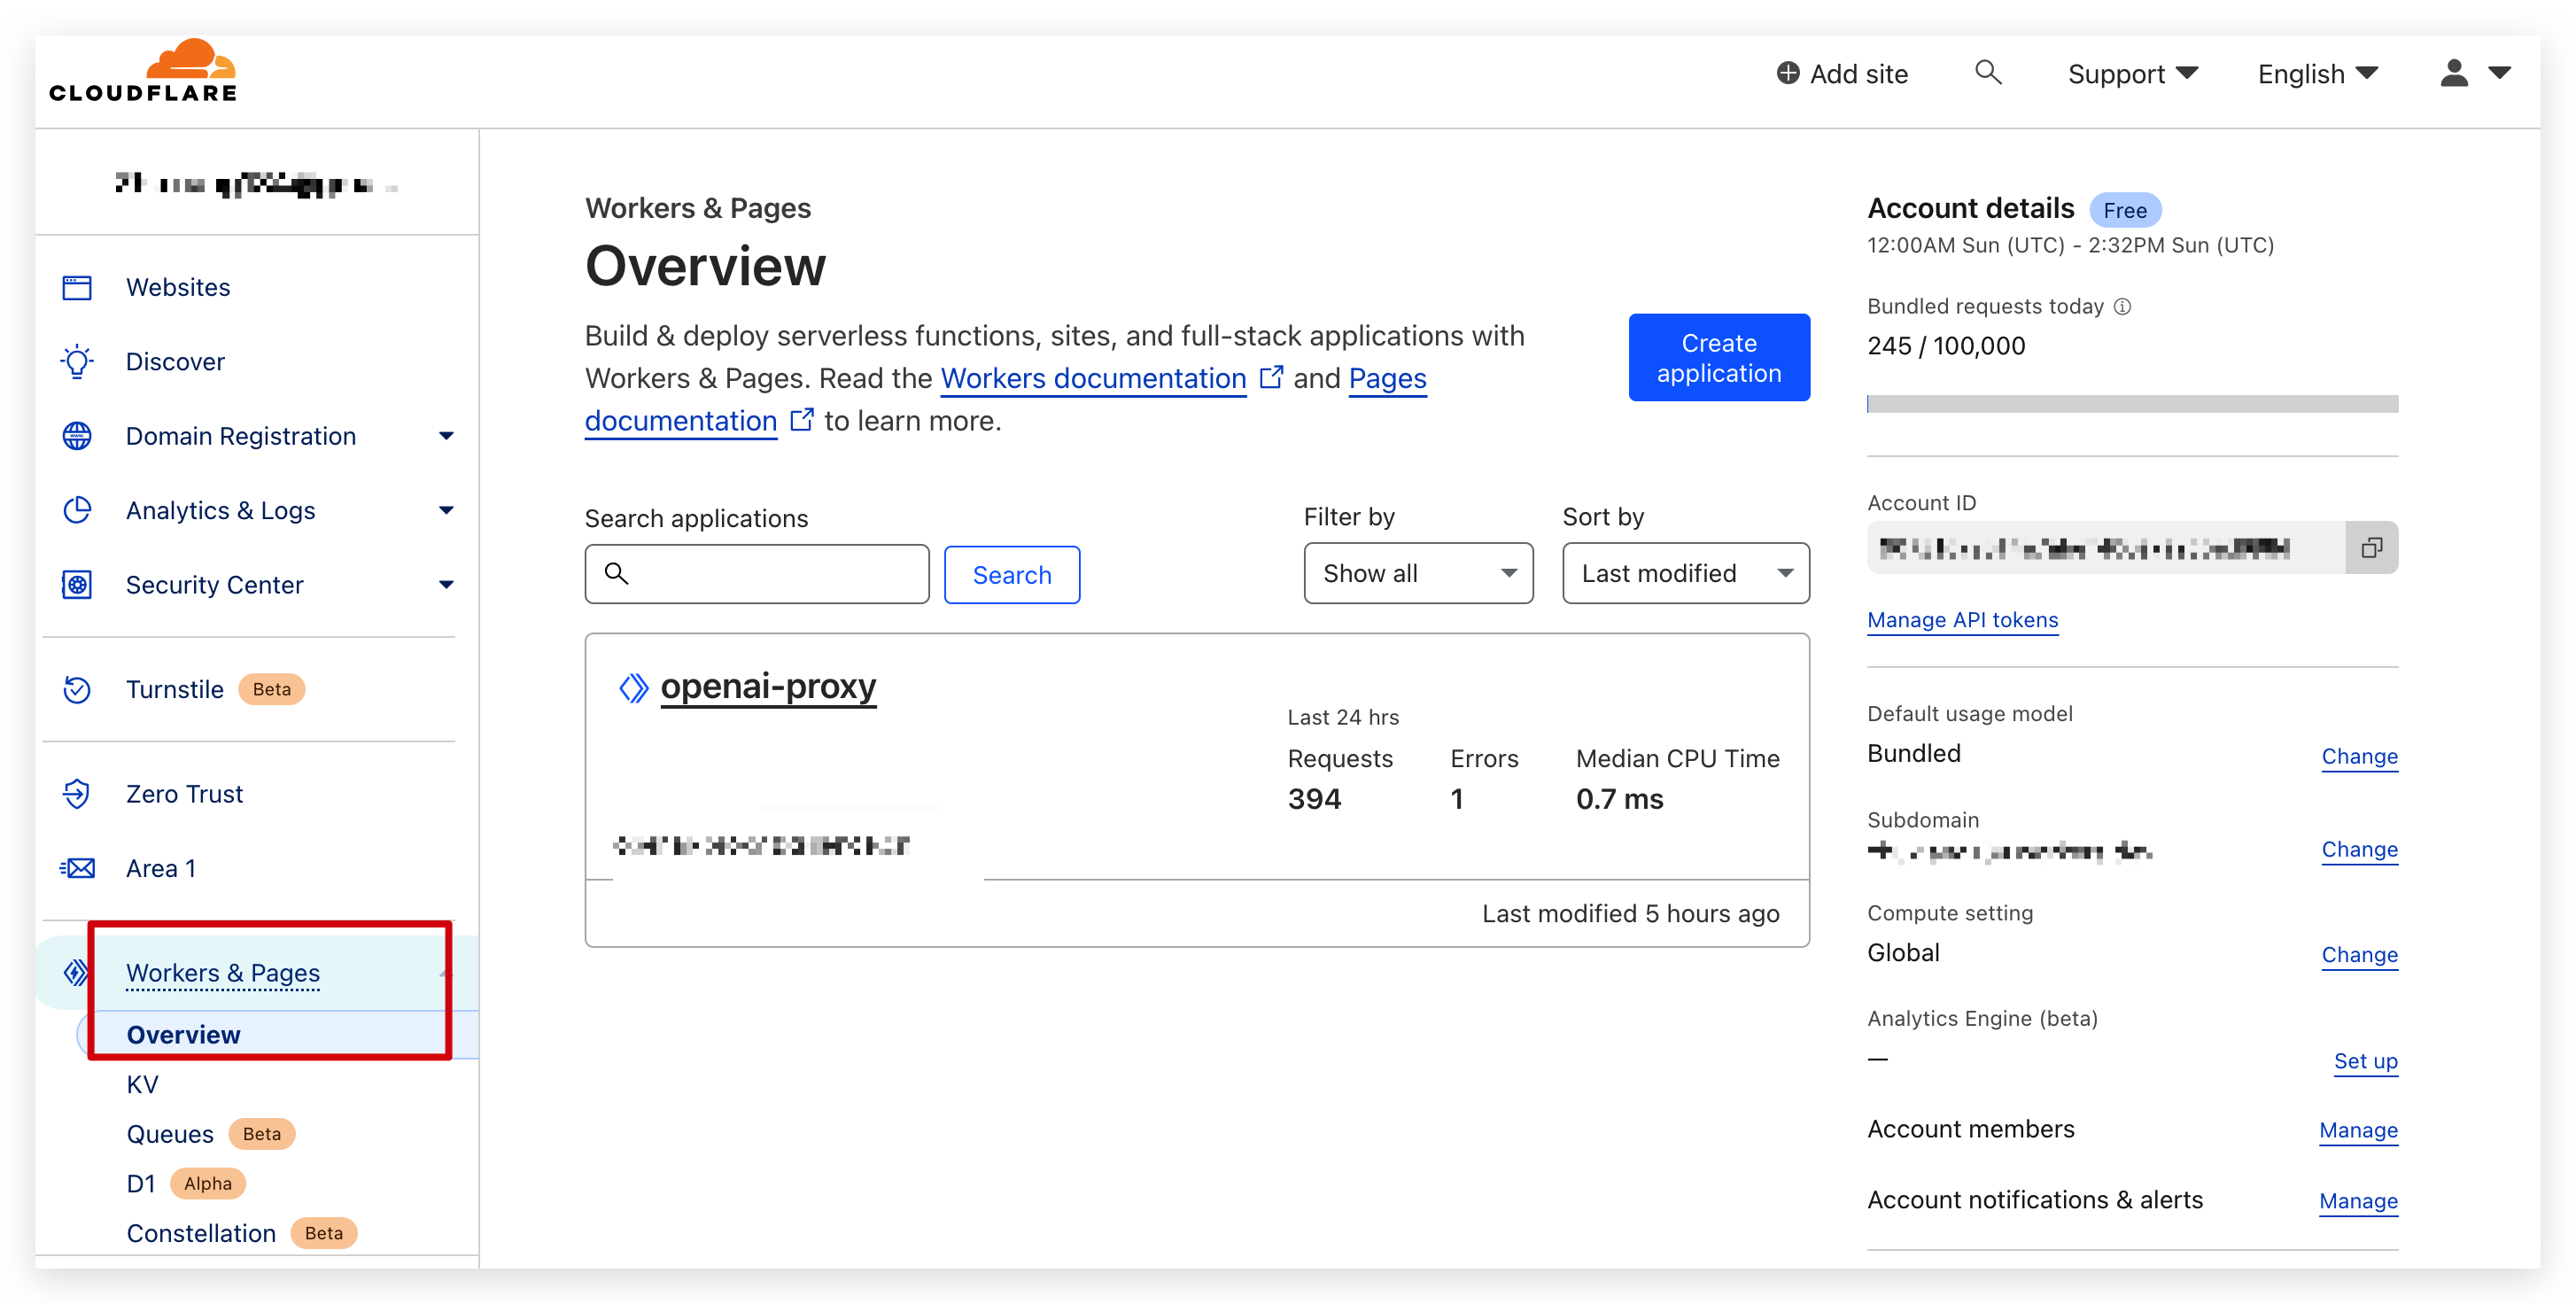Expand the Domain Registration submenu
The image size is (2576, 1304).
446,436
